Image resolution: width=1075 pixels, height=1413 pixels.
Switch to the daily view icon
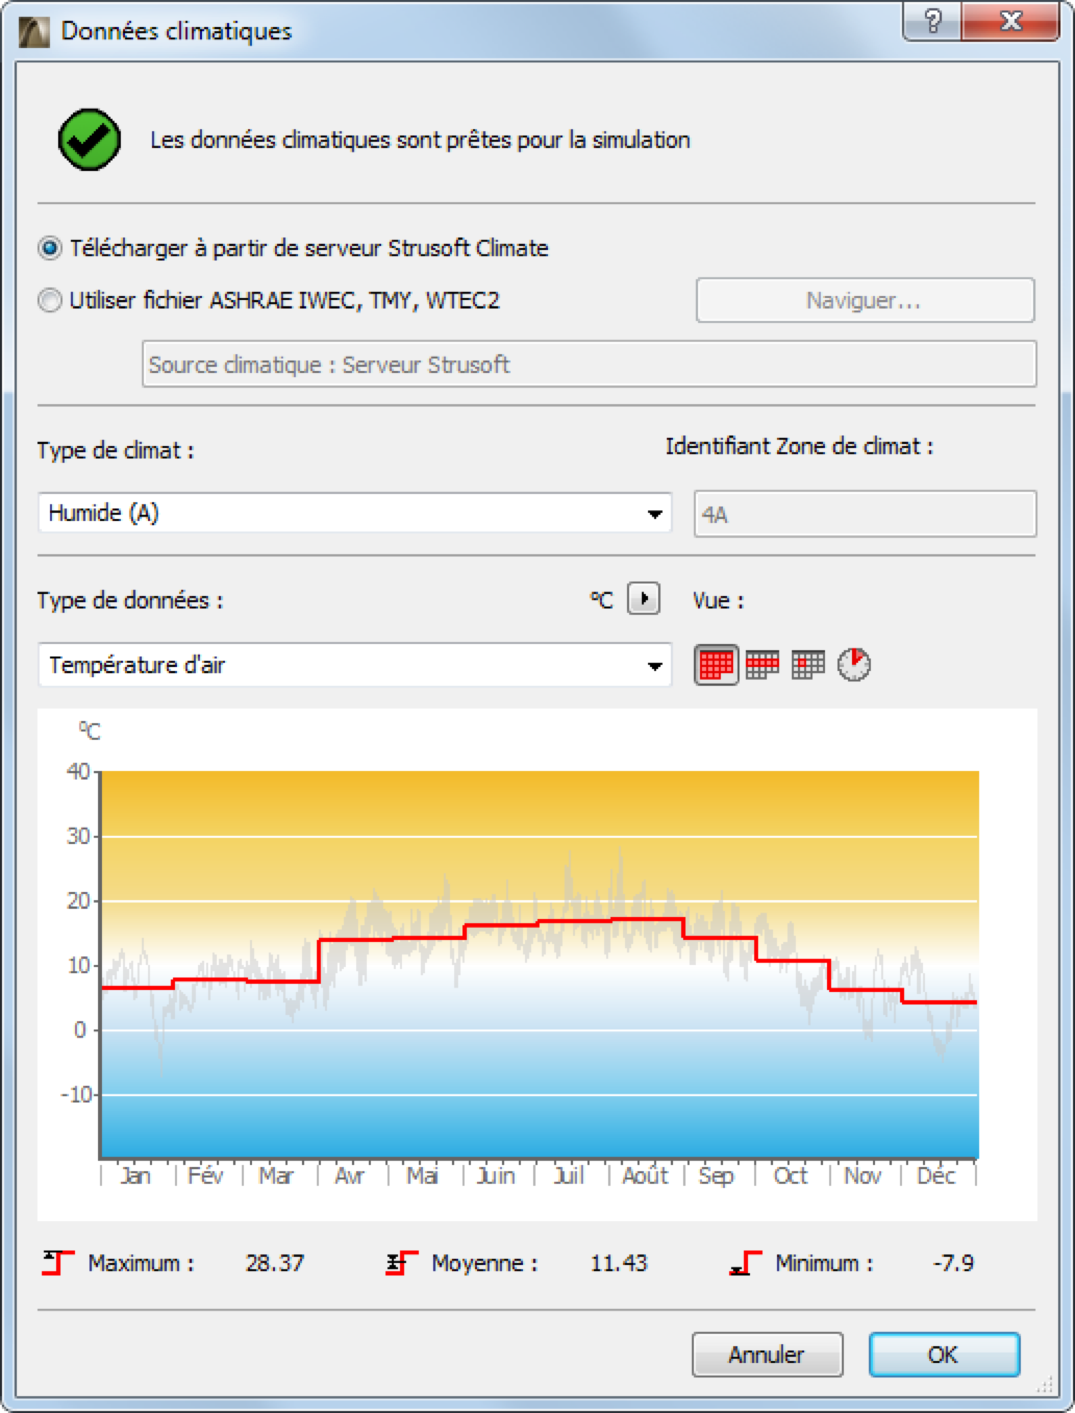[808, 665]
